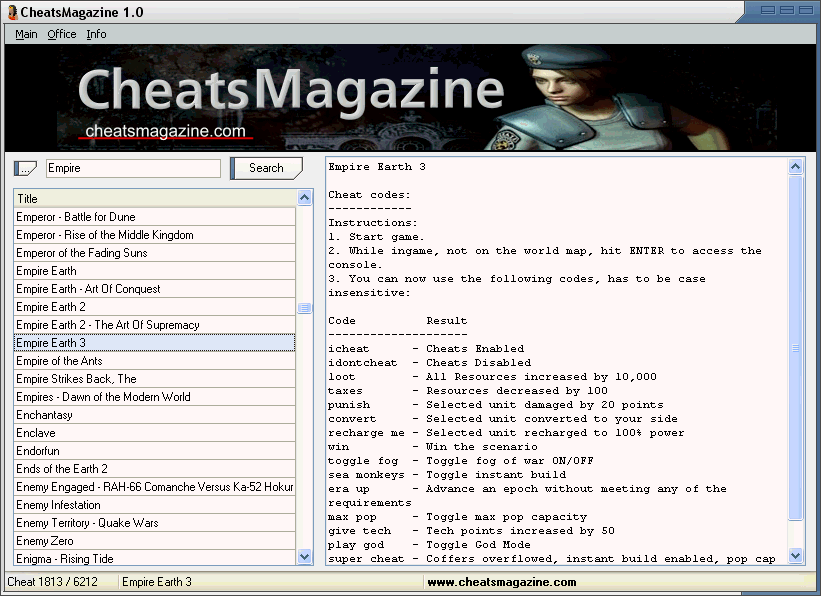This screenshot has width=821, height=596.
Task: Click the "..." button beside the search box
Action: pos(23,168)
